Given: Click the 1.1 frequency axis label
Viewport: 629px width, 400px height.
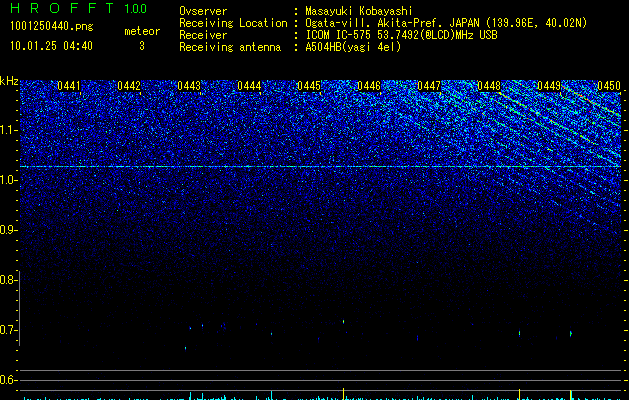Looking at the screenshot, I should click(x=8, y=130).
